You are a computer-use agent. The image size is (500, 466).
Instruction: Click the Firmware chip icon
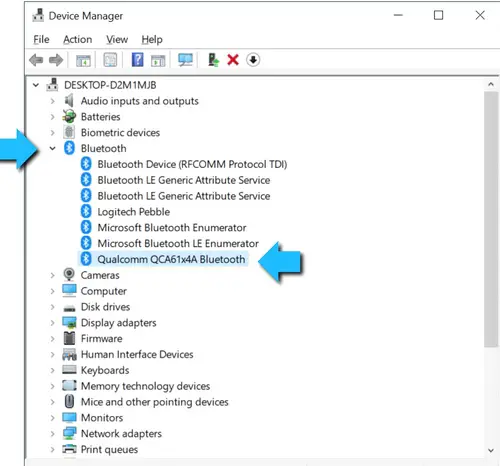click(69, 338)
